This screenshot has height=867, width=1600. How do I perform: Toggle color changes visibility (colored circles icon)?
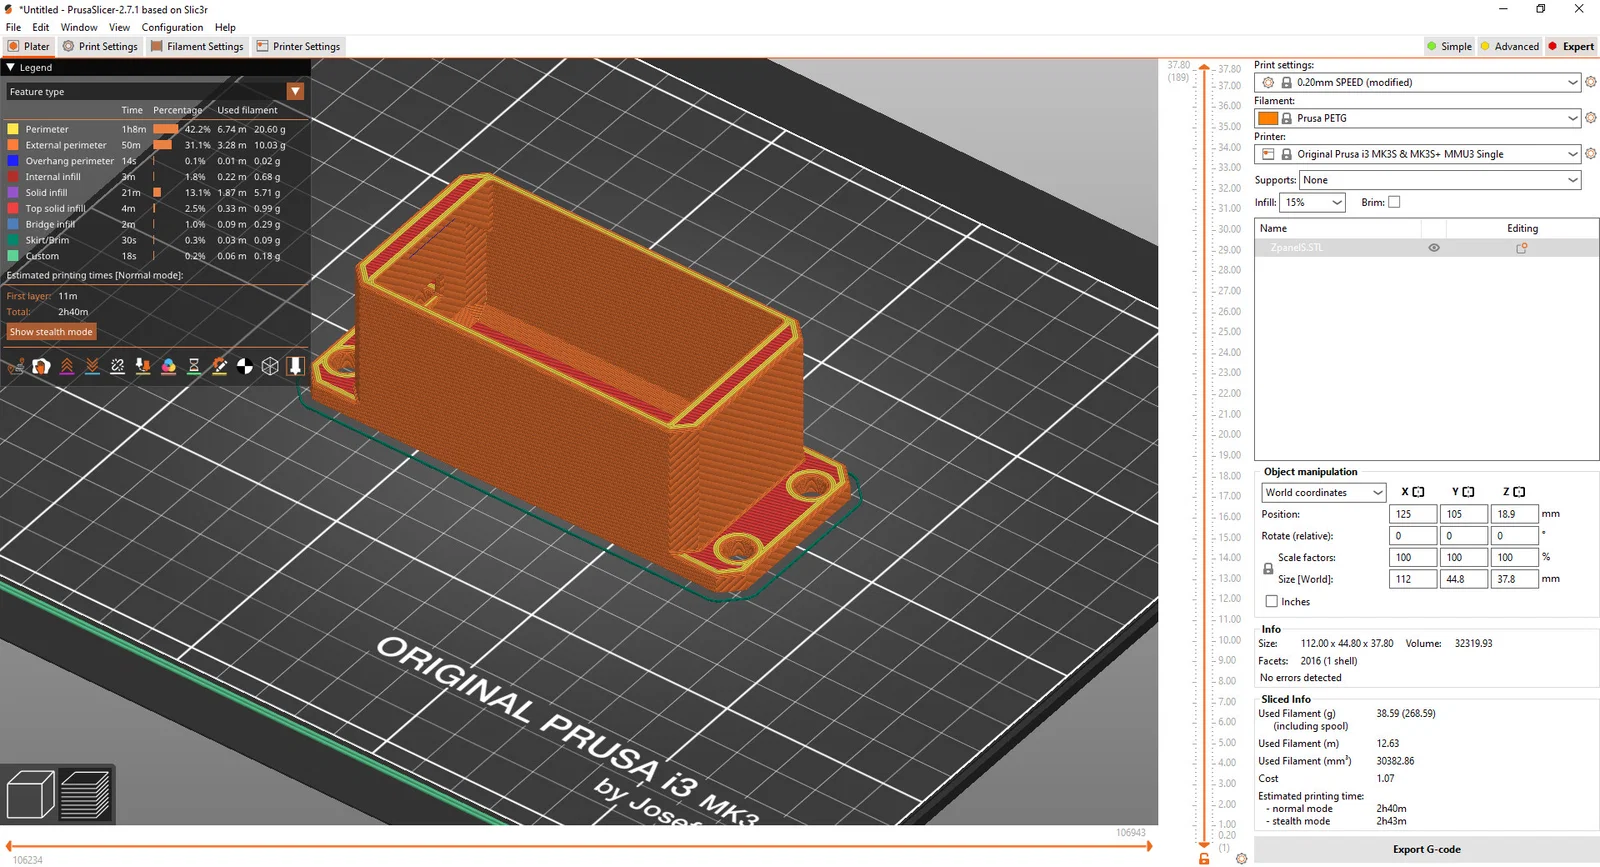[x=169, y=366]
